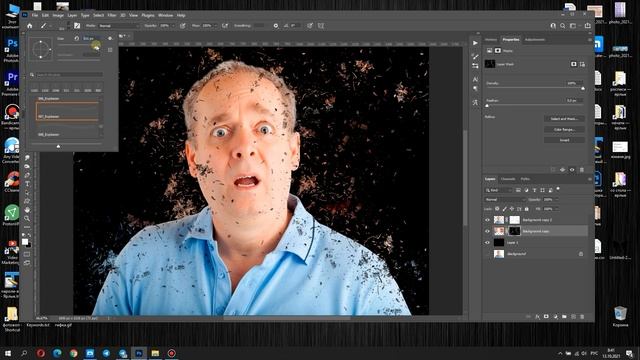The image size is (640, 360).
Task: Select the Type tool in the toolbar
Action: [27, 184]
